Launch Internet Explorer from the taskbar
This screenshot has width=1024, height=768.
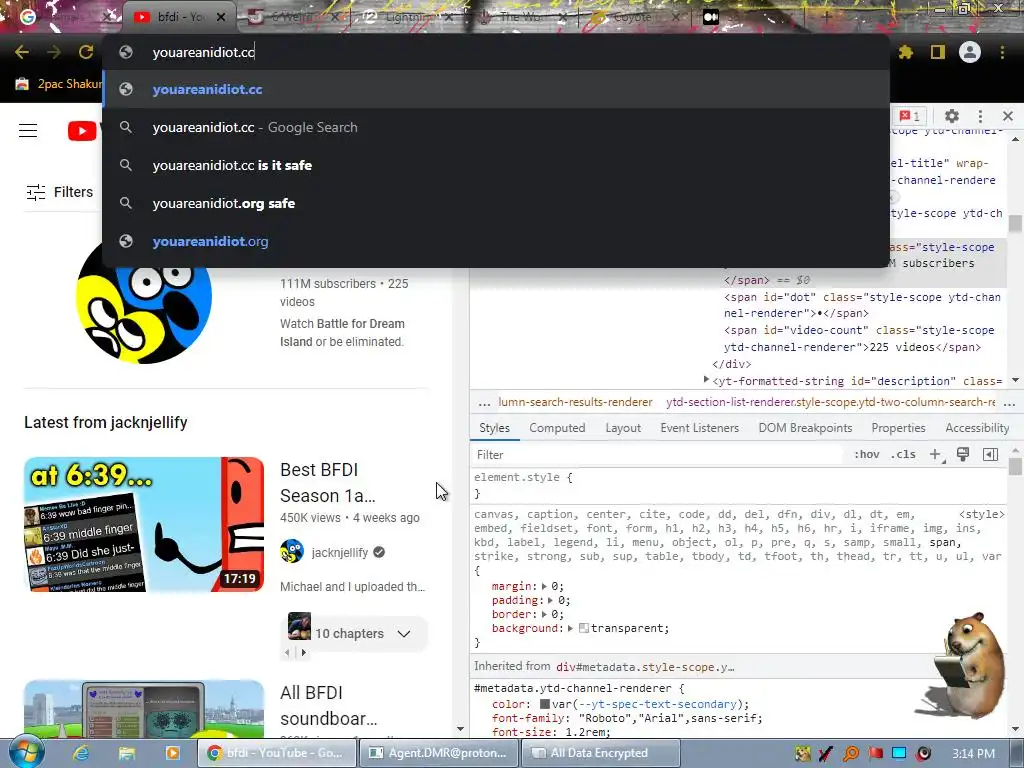point(82,753)
